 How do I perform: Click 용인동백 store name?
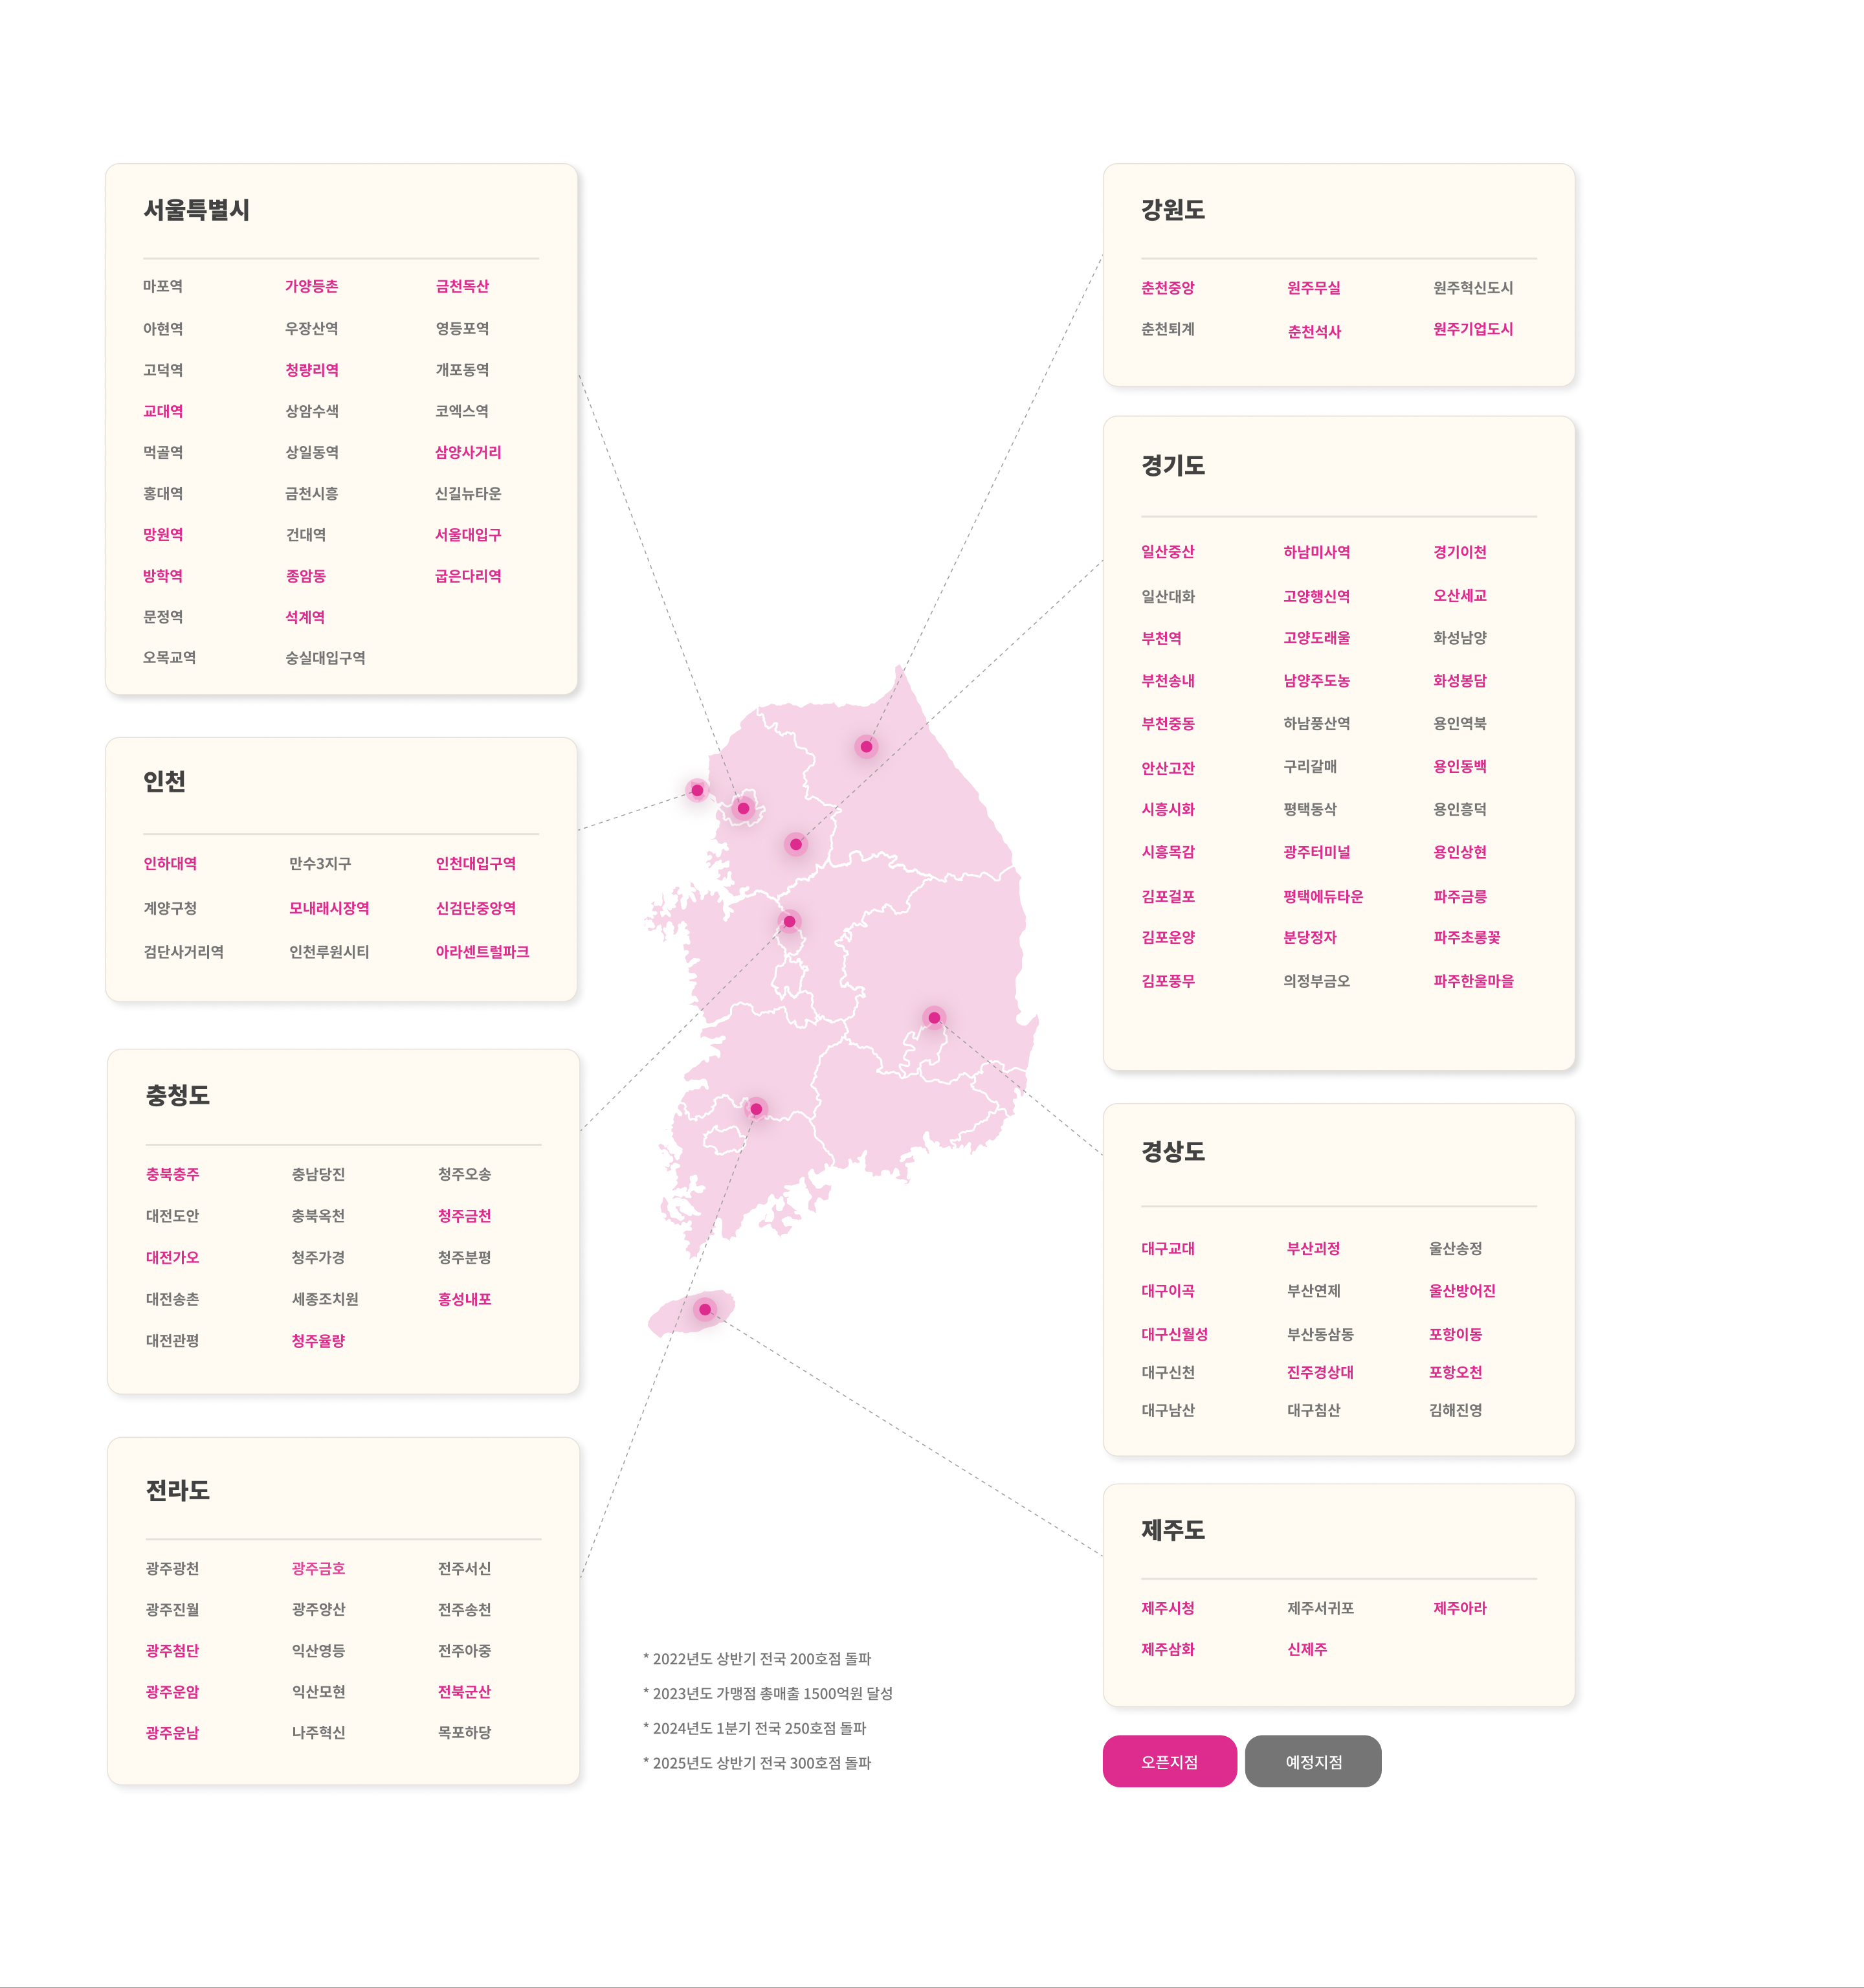[x=1460, y=766]
